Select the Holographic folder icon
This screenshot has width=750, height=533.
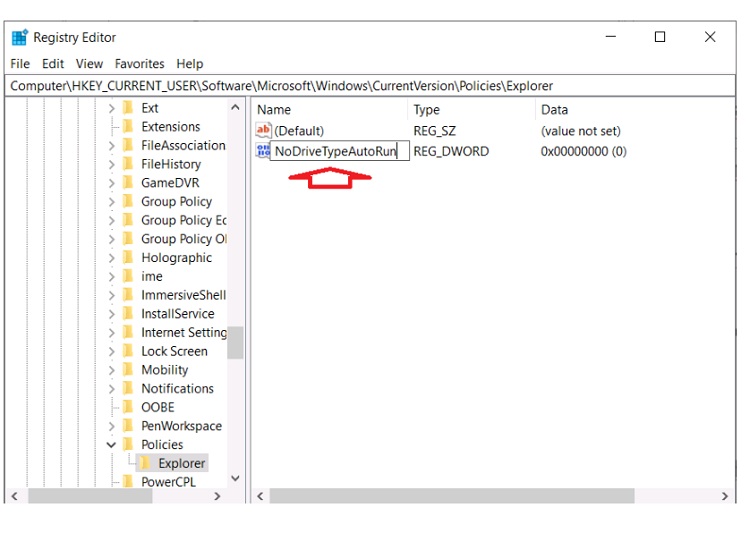[x=128, y=257]
